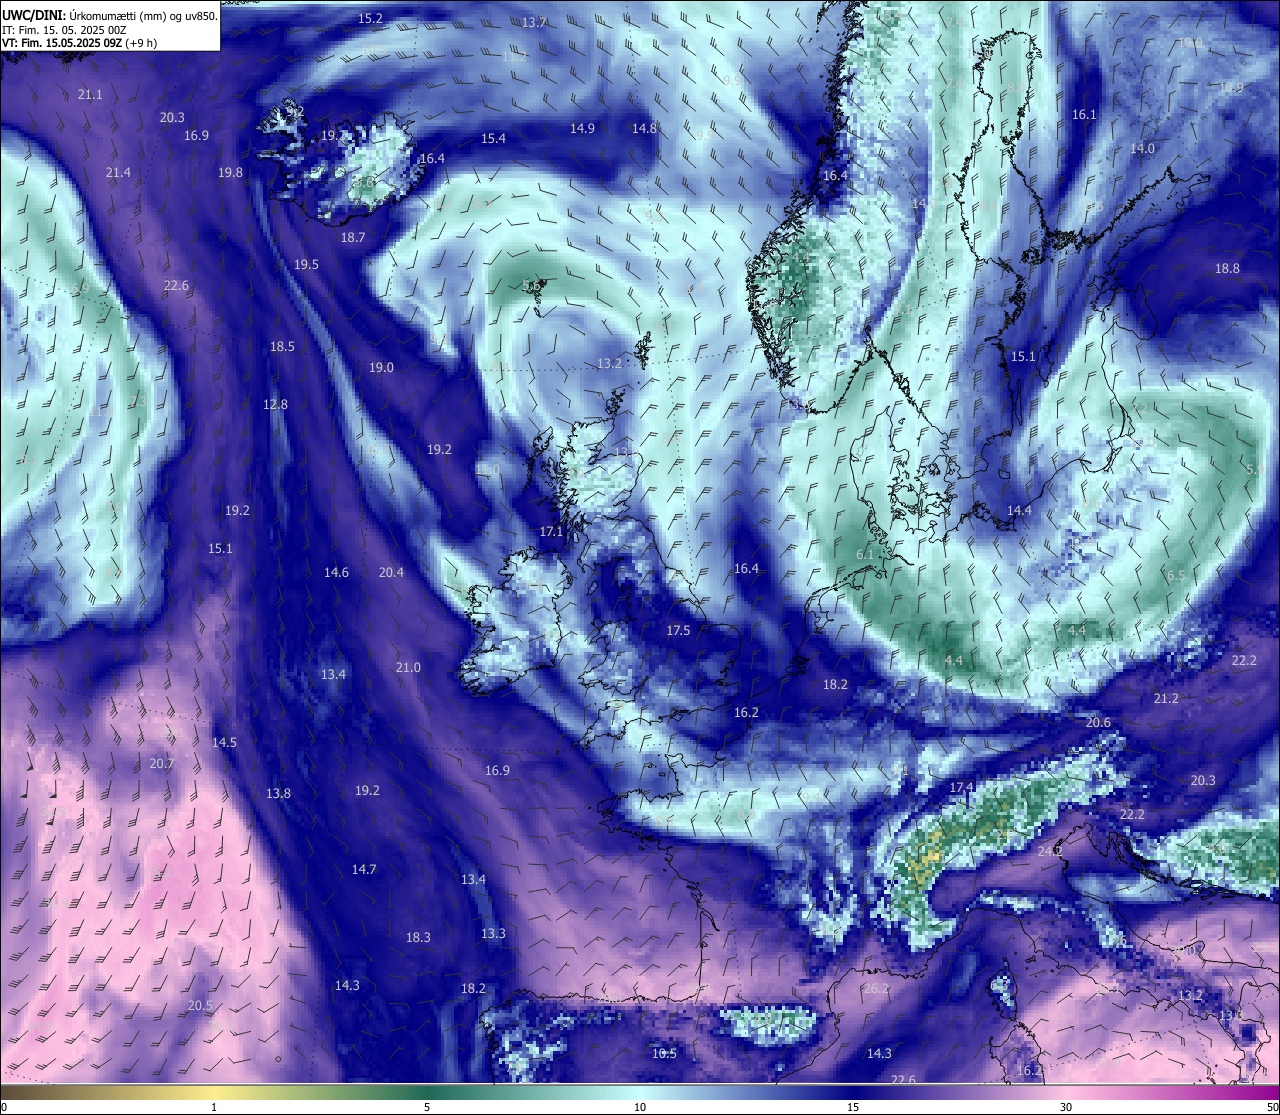
Task: Select the 14.7 value label
Action: point(364,869)
